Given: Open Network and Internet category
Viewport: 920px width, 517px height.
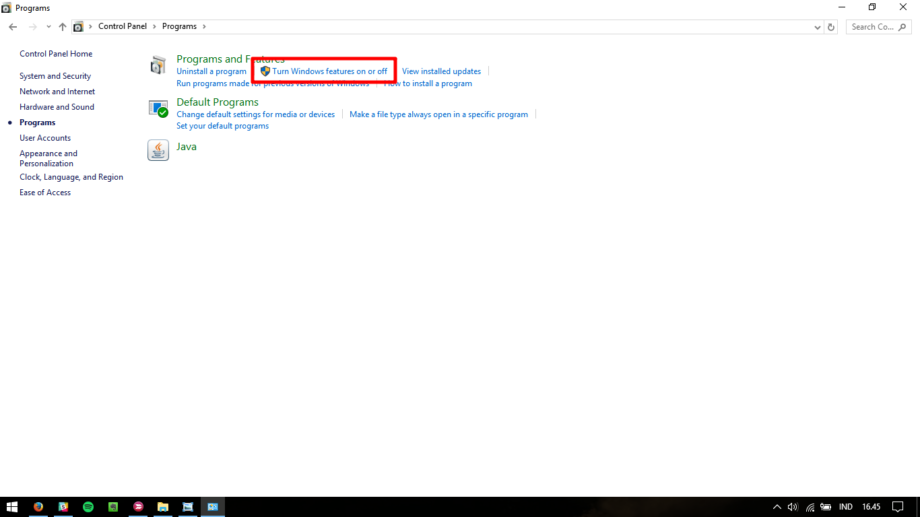Looking at the screenshot, I should point(57,92).
